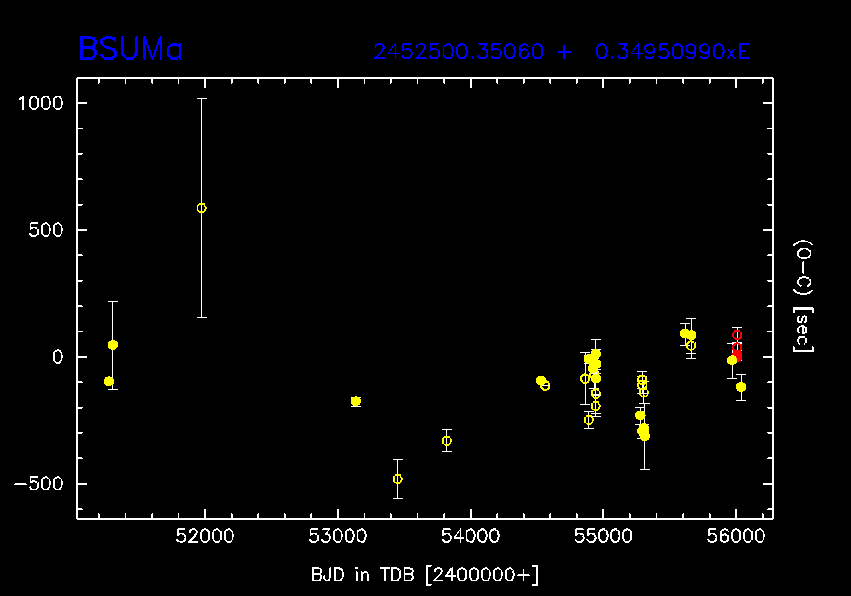Click the red data point near BJD 56000
The width and height of the screenshot is (851, 596).
pos(737,348)
